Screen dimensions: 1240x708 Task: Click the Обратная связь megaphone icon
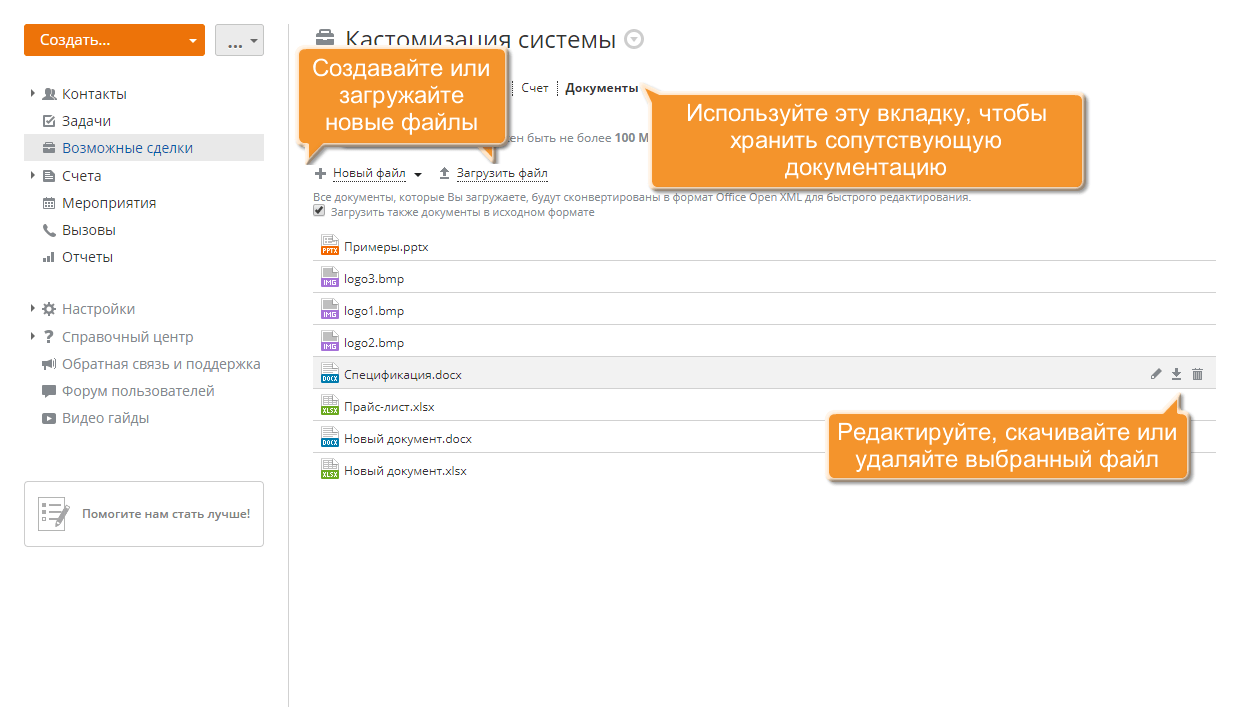click(x=49, y=364)
